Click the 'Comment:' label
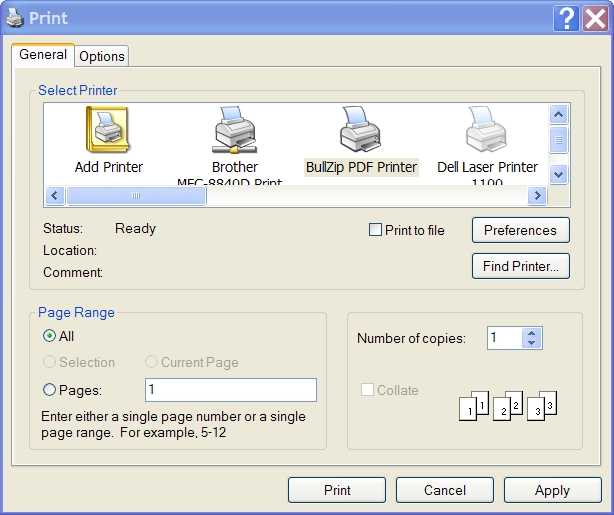Viewport: 614px width, 515px height. point(73,272)
